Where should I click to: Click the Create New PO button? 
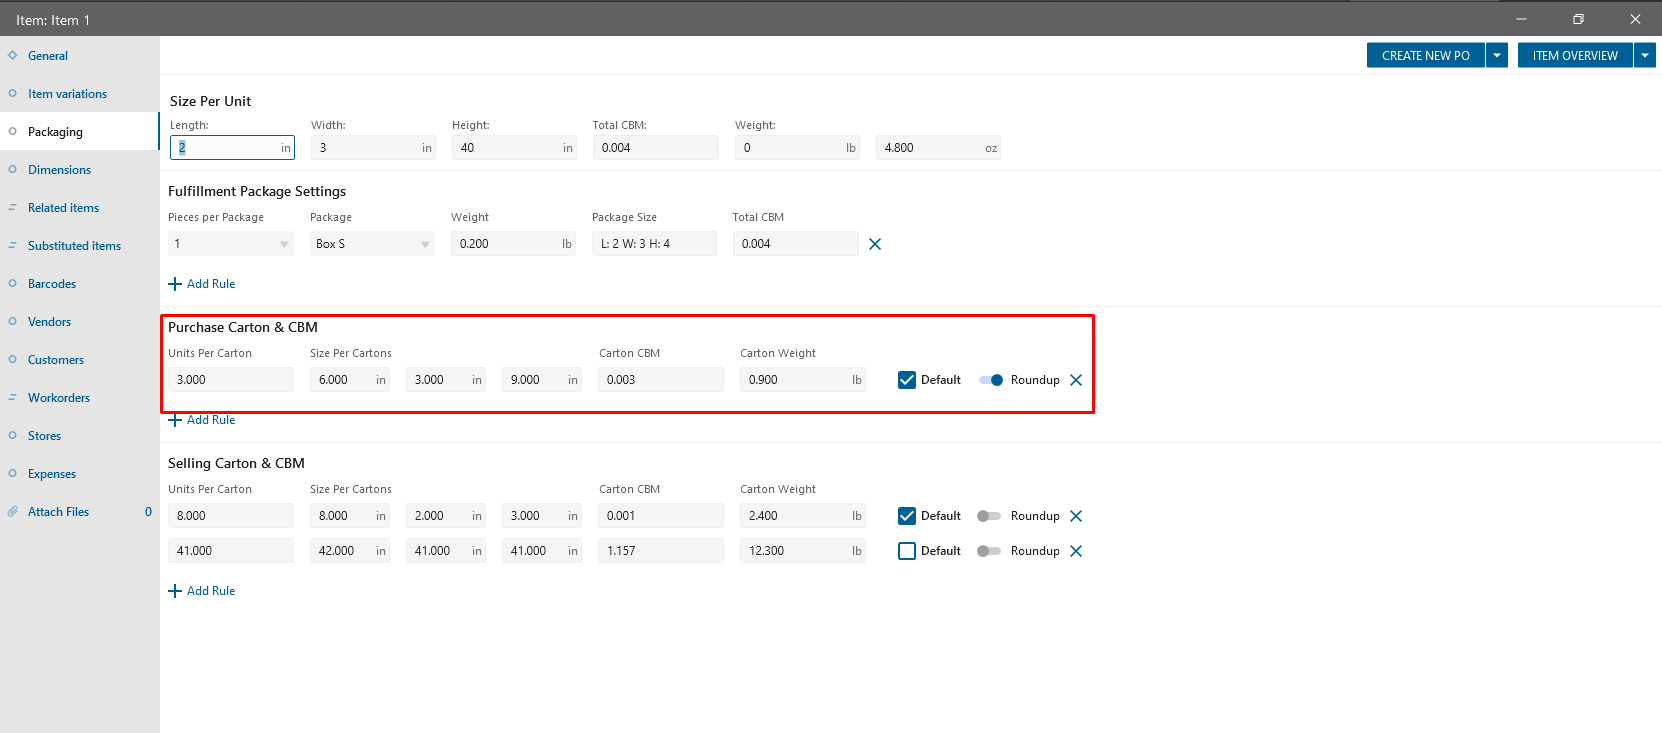[1426, 56]
